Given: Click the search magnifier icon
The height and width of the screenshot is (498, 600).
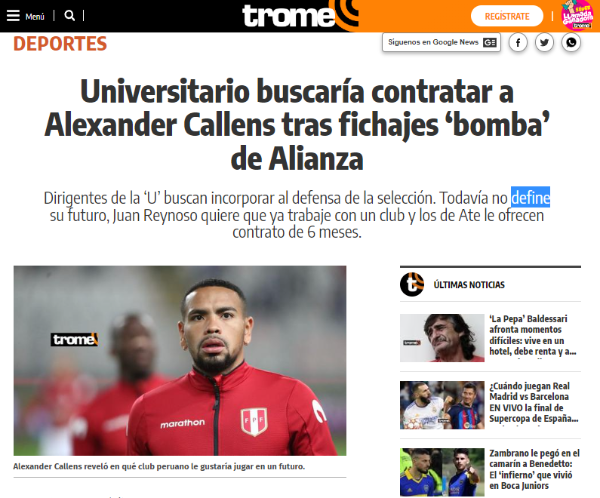Looking at the screenshot, I should click(70, 16).
